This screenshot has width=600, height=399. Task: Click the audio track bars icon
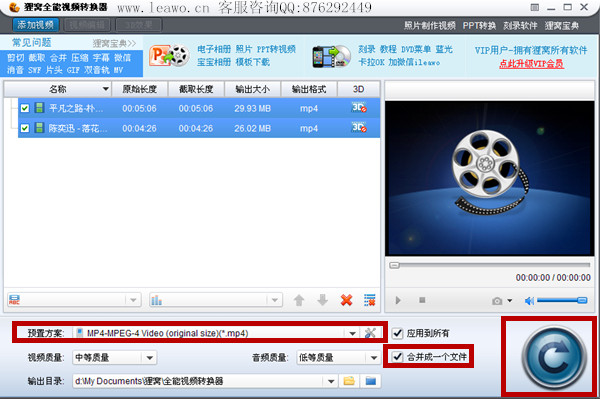click(156, 300)
